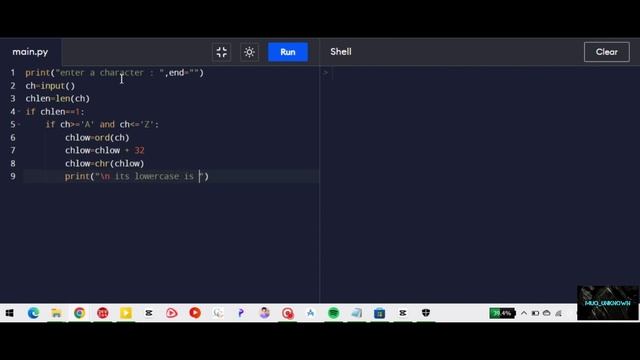Open Google Chrome from the taskbar
Screen dimensions: 640x360
80,313
